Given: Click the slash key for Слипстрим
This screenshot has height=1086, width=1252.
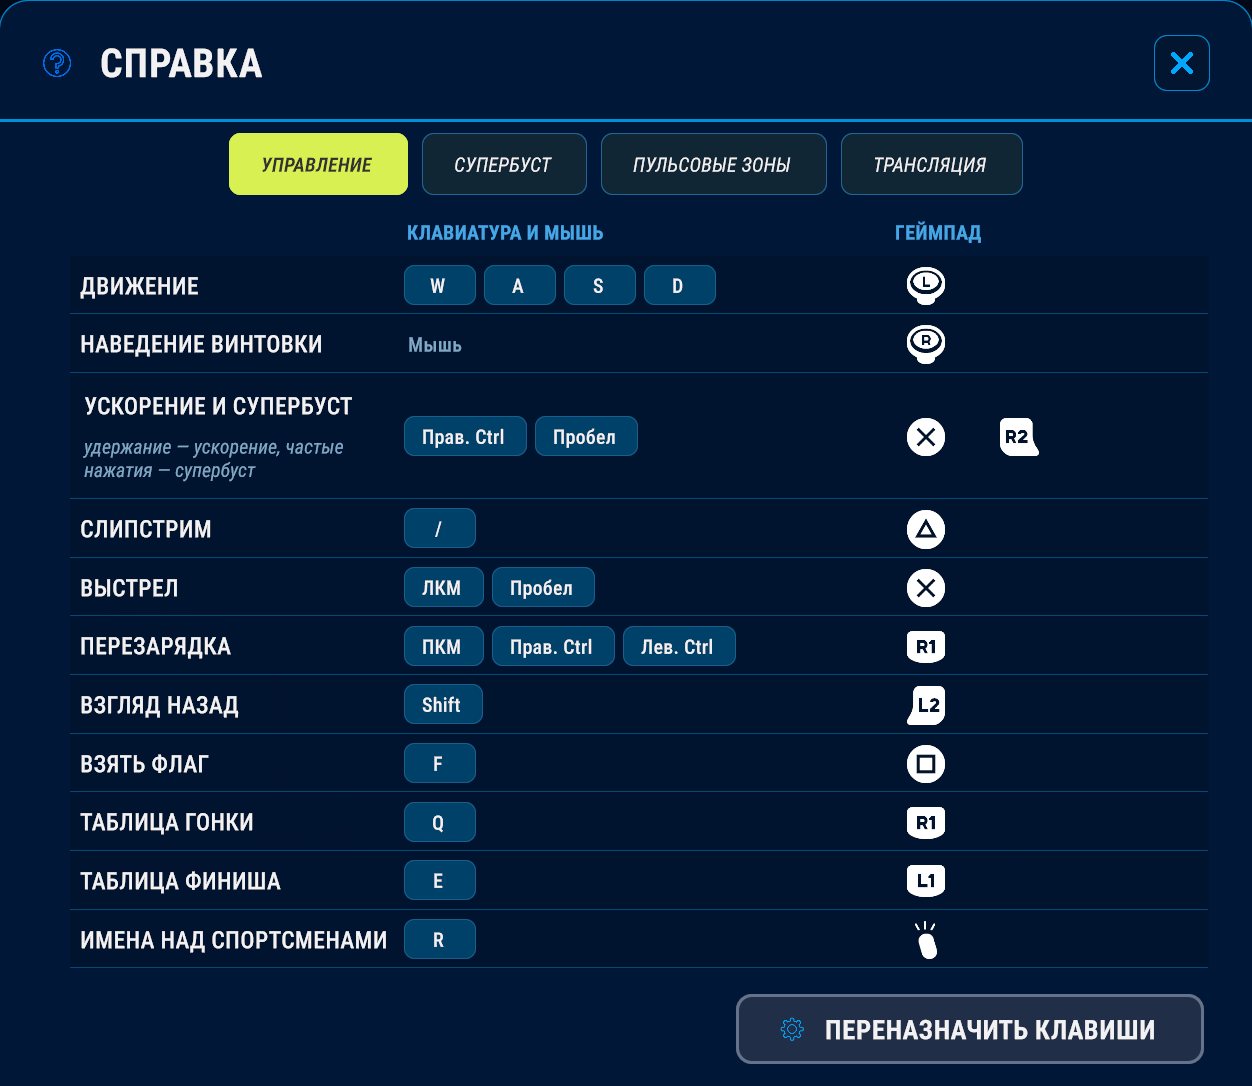Looking at the screenshot, I should 440,528.
